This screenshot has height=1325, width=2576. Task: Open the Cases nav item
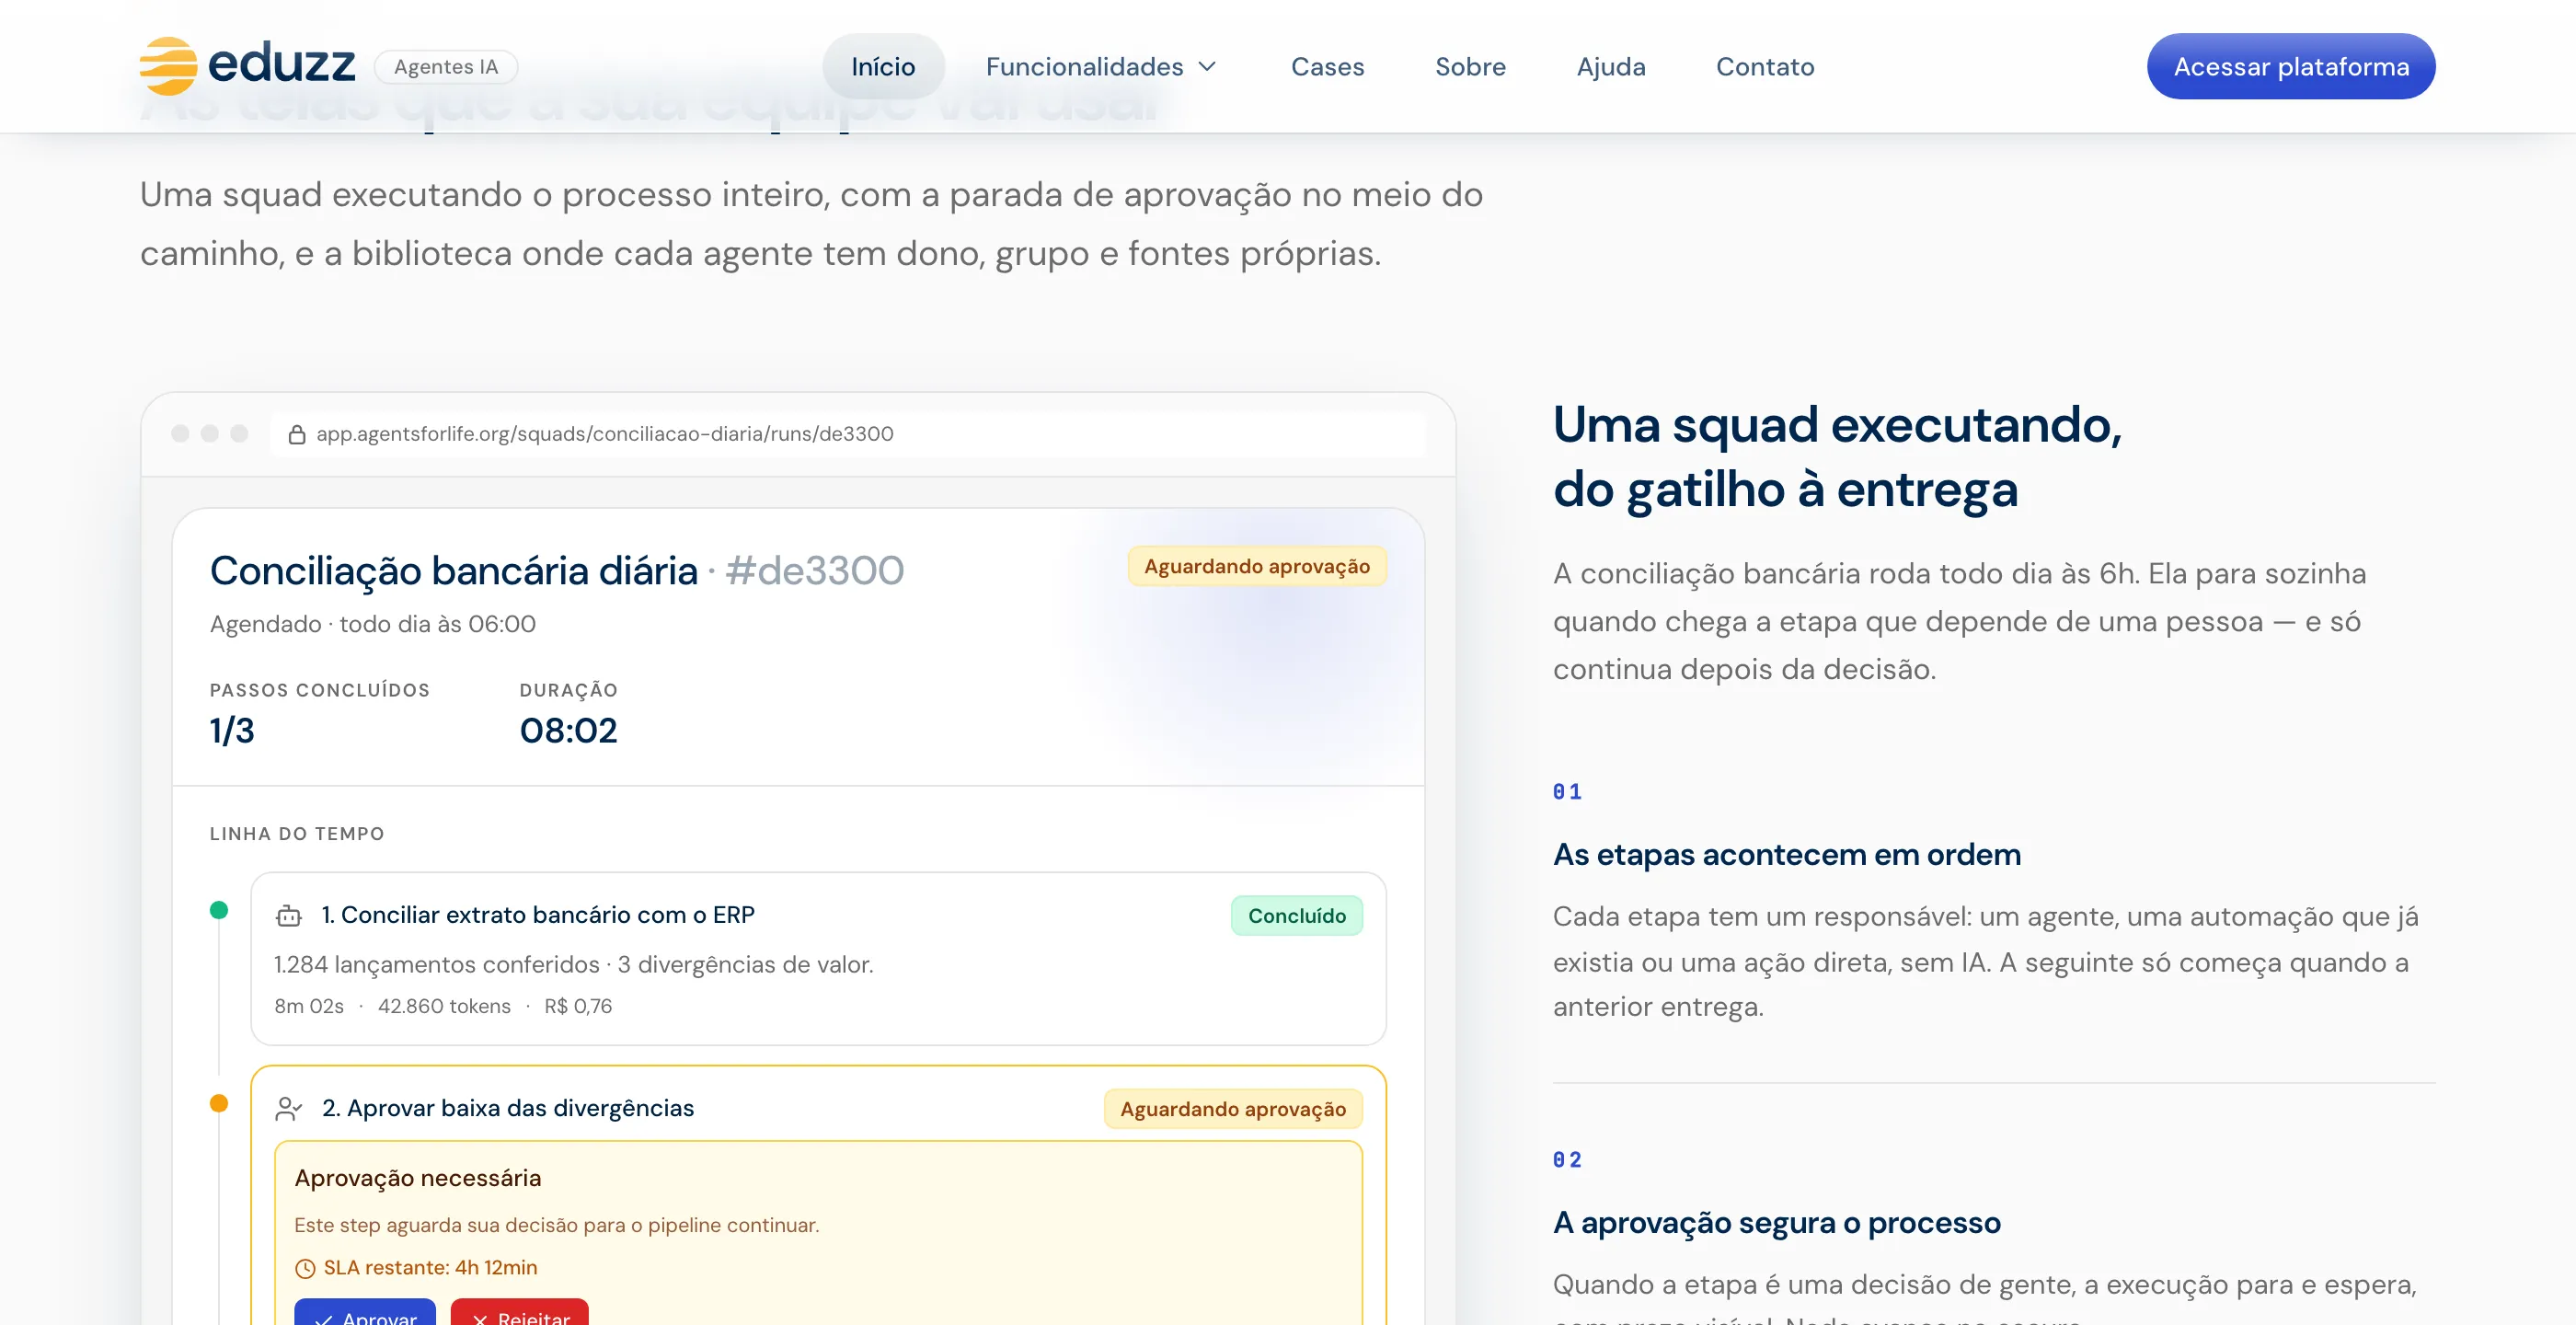[1327, 66]
